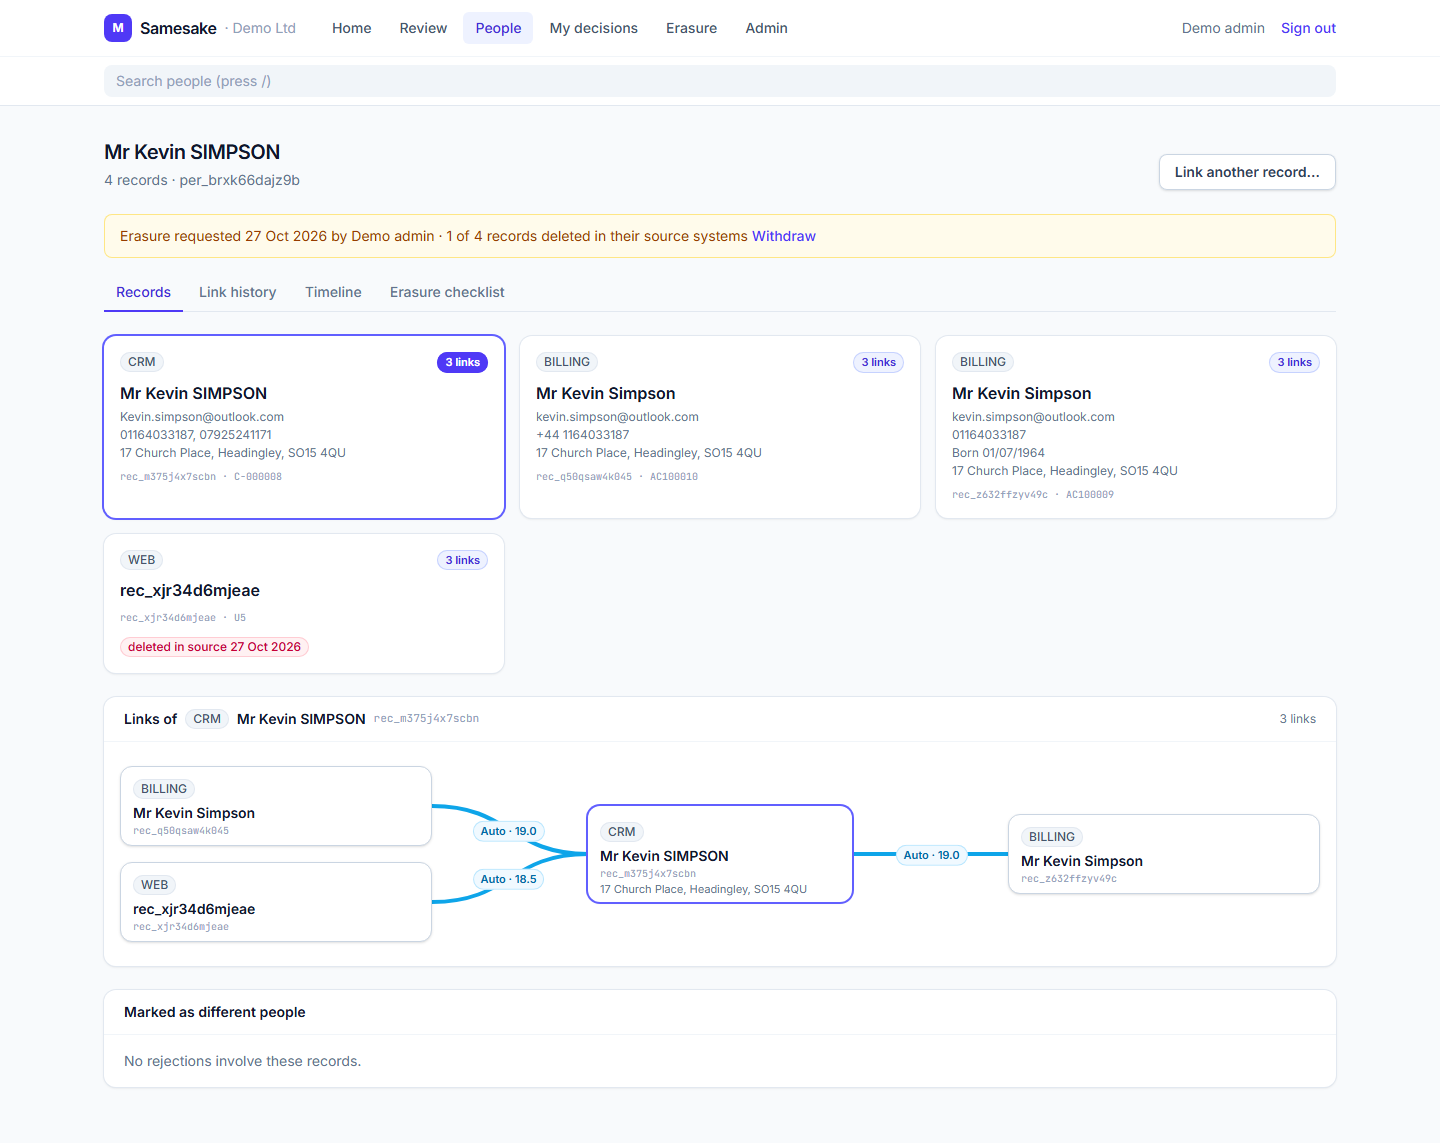Click the deleted in source 27 Oct 2026 badge
1440x1143 pixels.
214,647
